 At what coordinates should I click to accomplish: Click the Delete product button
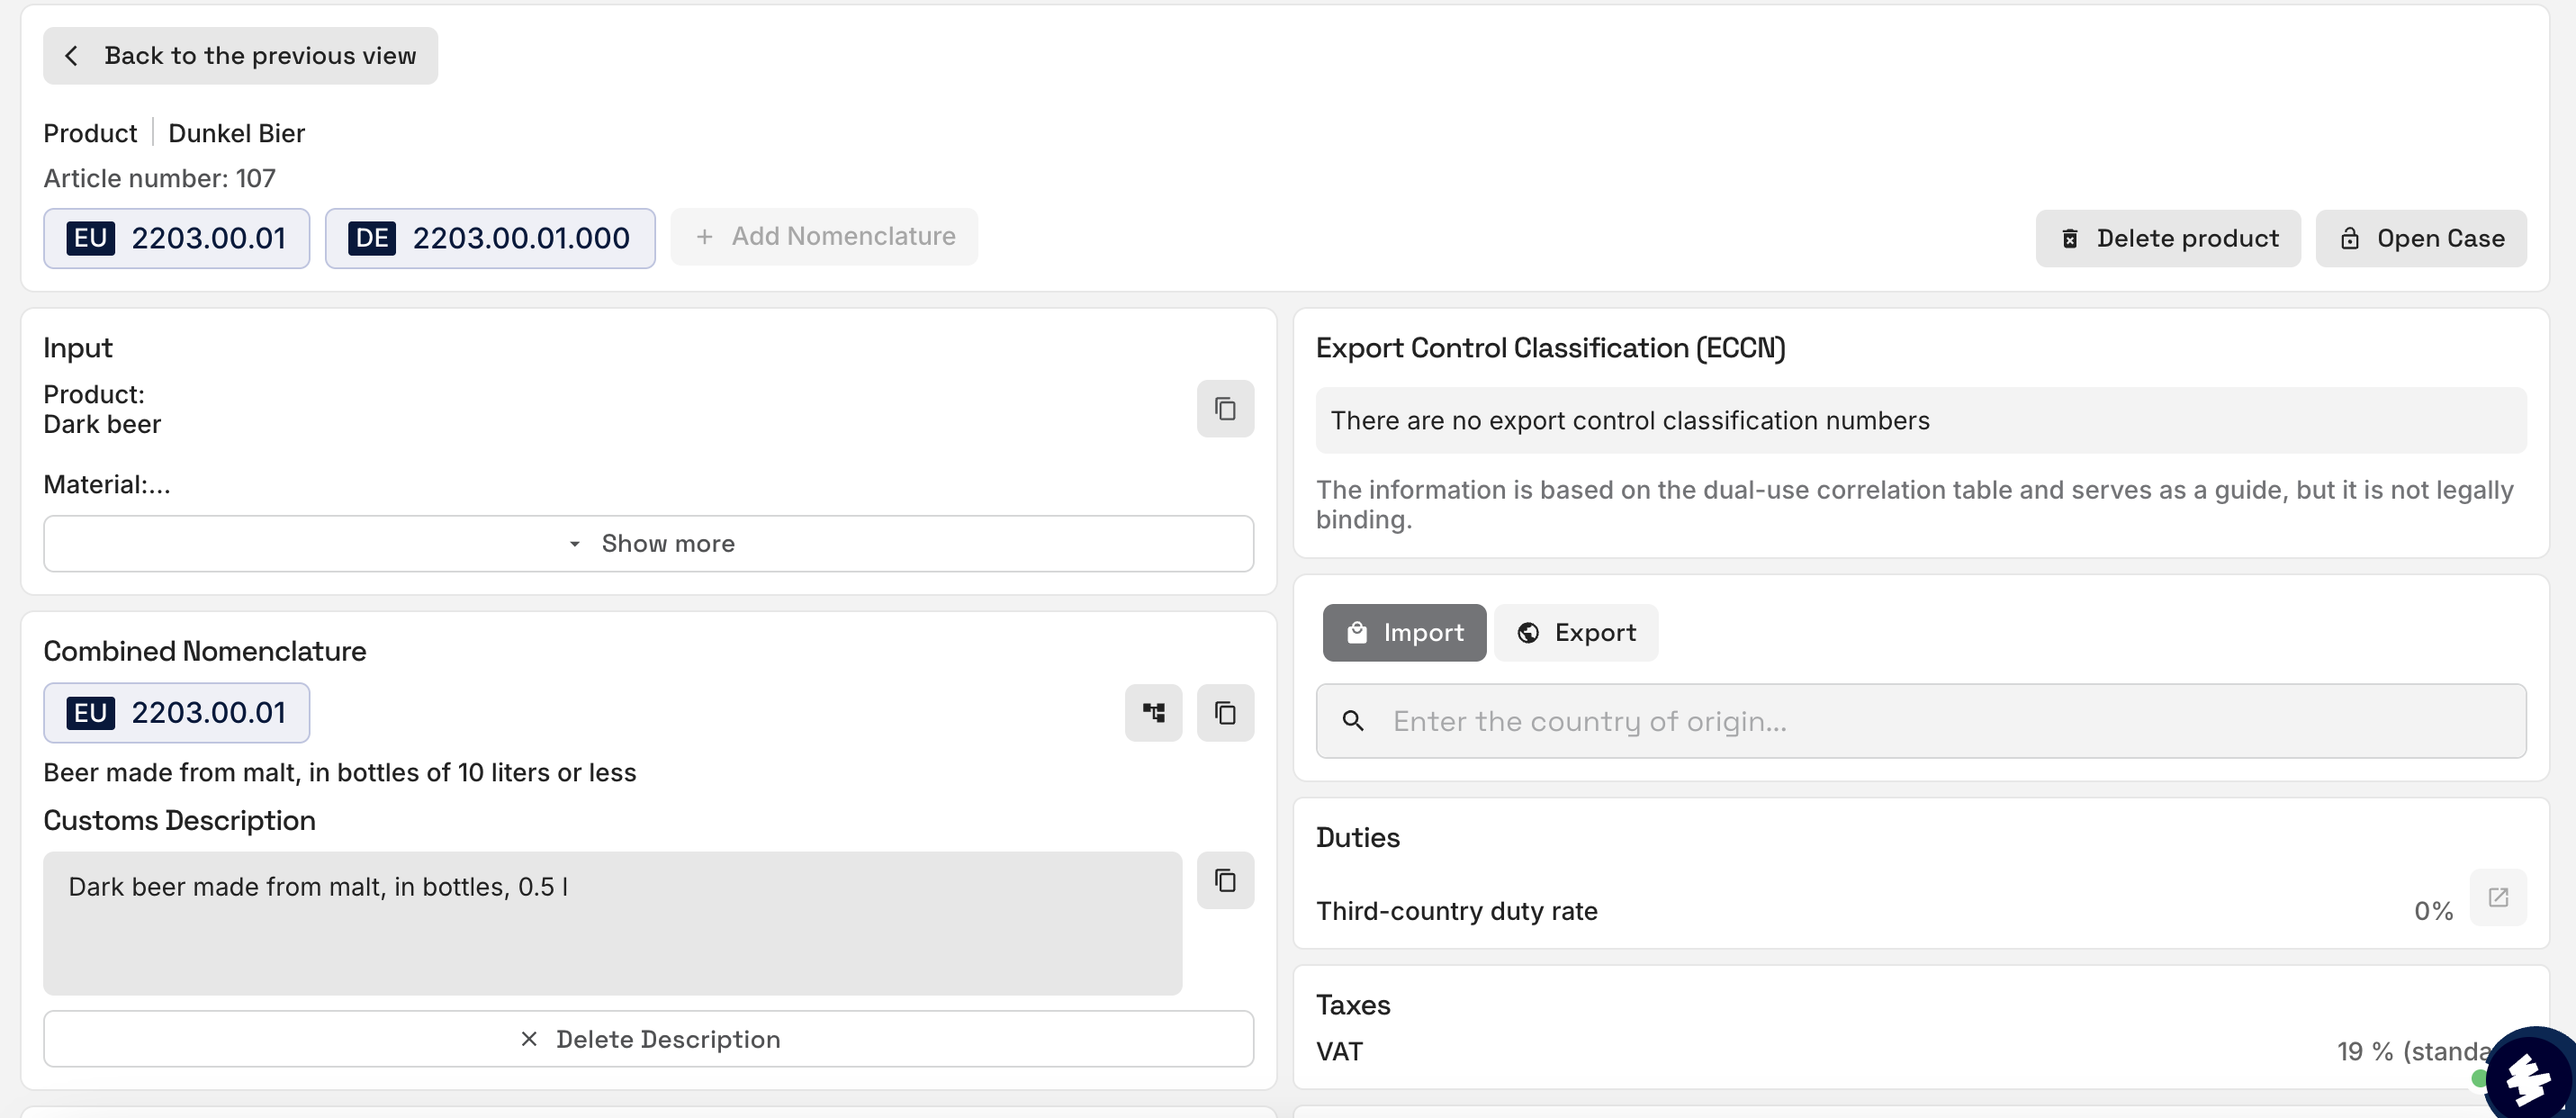(2167, 238)
